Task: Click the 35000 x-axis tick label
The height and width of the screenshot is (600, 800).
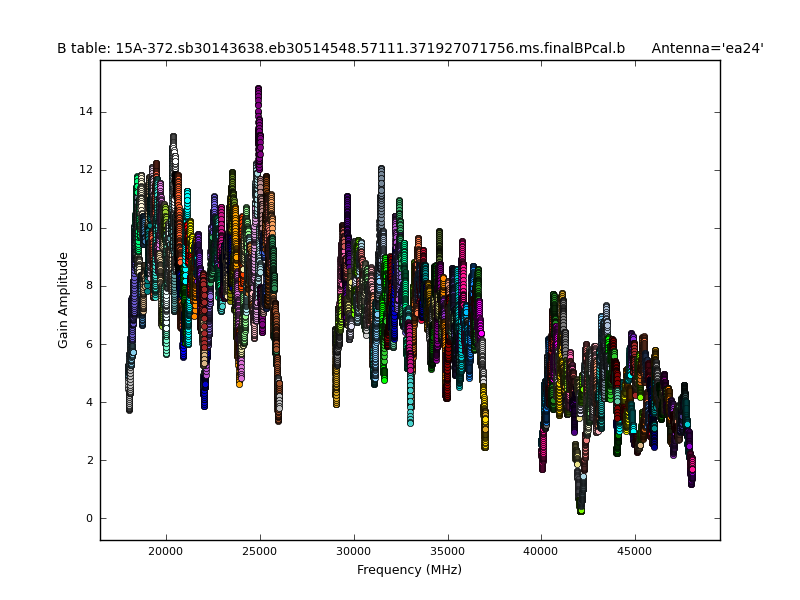Action: [447, 550]
